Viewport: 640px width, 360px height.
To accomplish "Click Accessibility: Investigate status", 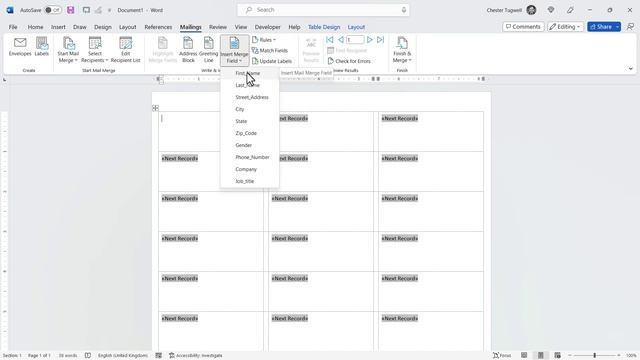I will pos(196,356).
